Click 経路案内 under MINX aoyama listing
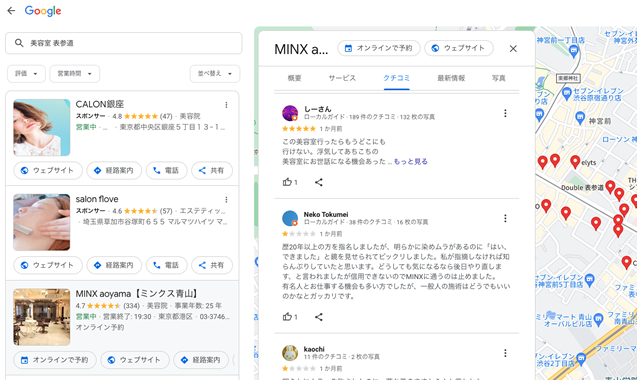The height and width of the screenshot is (380, 637). coord(201,360)
